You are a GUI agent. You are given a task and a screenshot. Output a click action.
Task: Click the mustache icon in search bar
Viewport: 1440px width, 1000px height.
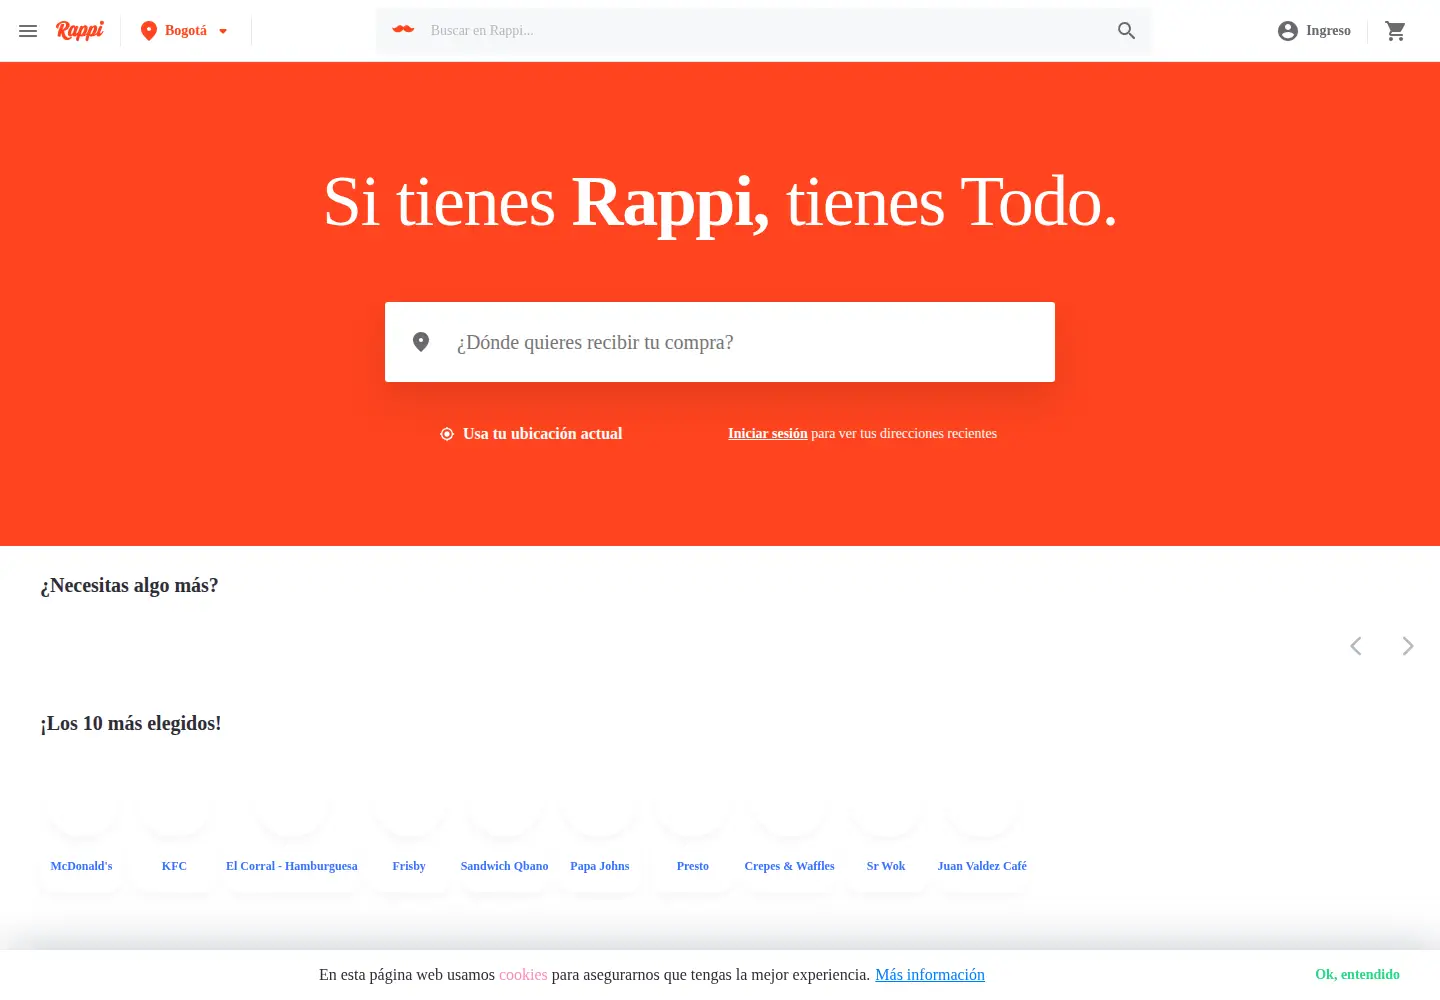403,30
